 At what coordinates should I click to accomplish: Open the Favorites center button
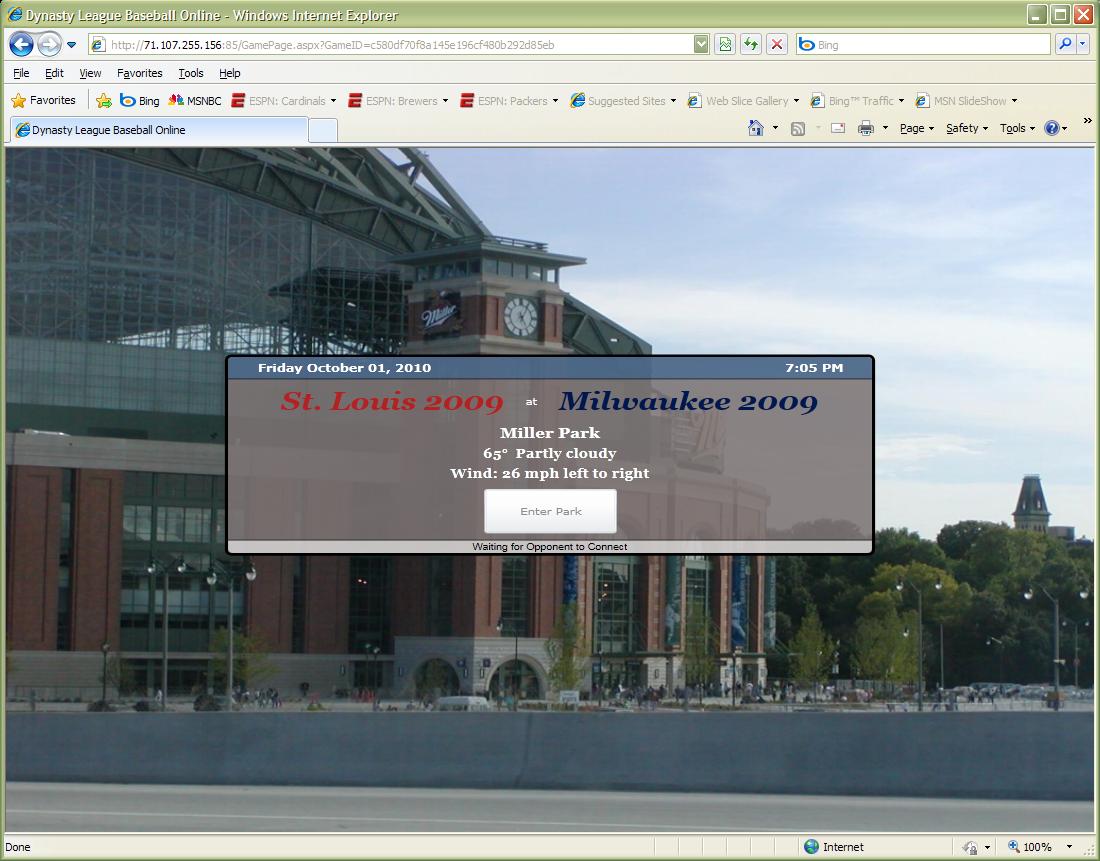[x=44, y=101]
